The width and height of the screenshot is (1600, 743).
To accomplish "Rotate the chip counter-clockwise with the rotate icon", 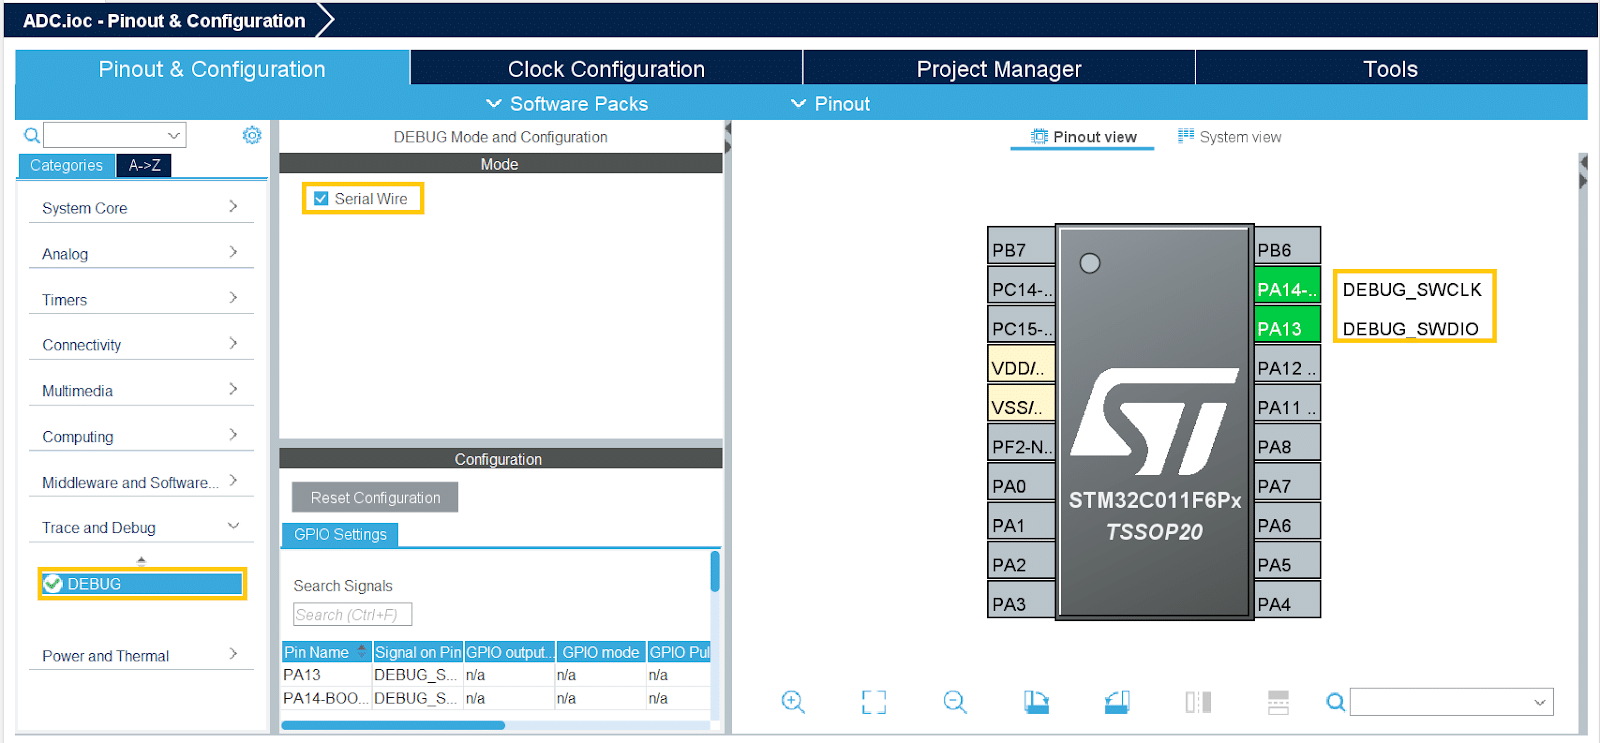I will [x=1117, y=702].
